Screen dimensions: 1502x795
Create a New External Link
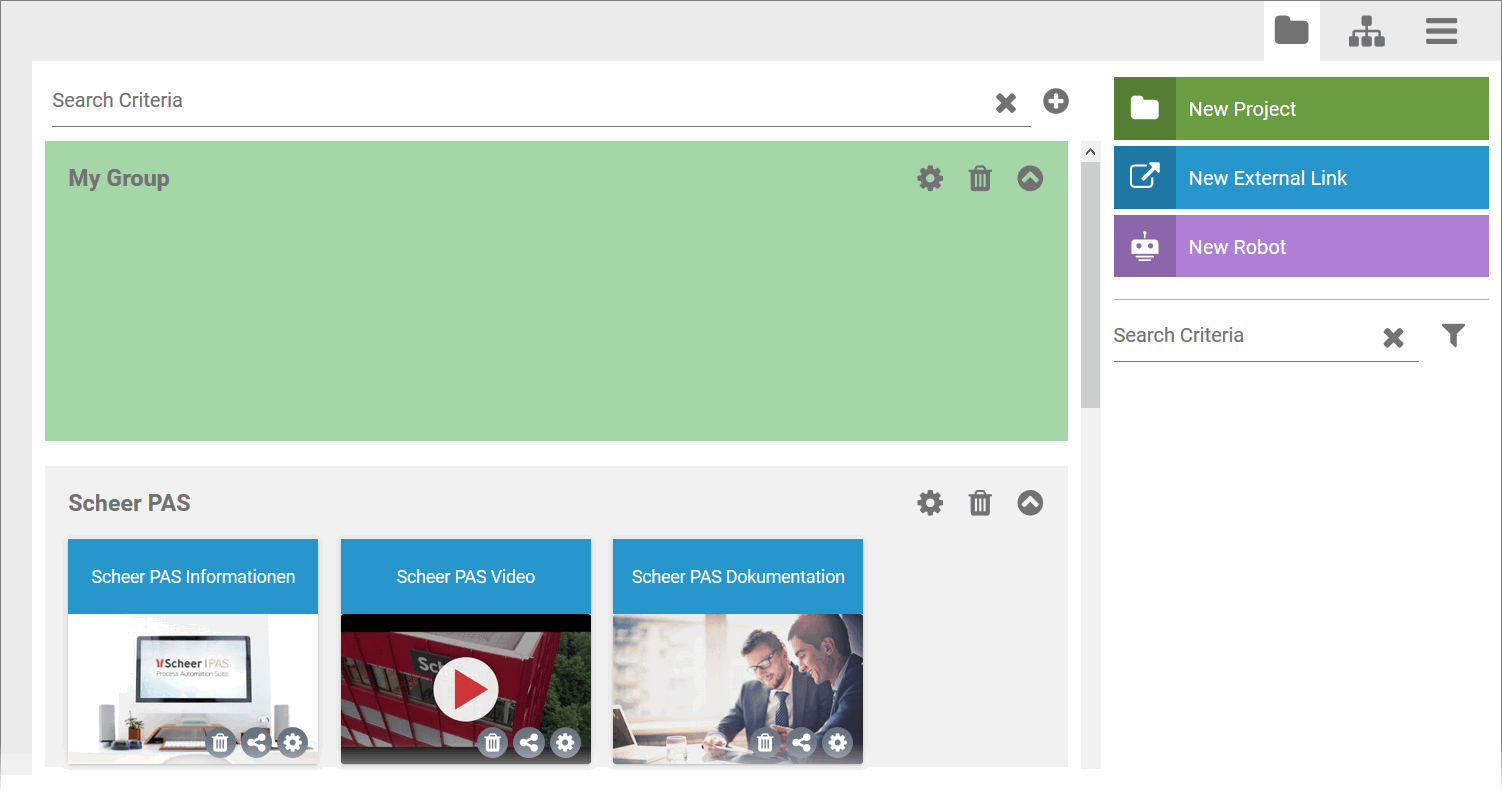point(1301,178)
